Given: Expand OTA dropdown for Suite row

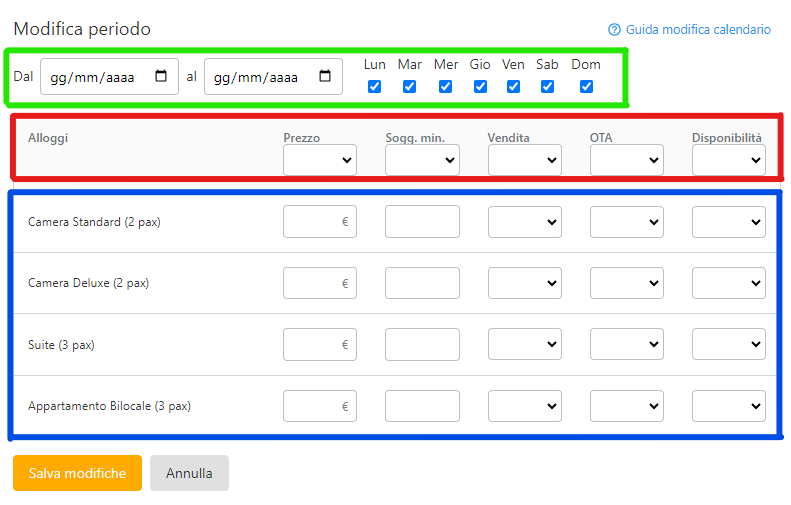Looking at the screenshot, I should coord(627,345).
